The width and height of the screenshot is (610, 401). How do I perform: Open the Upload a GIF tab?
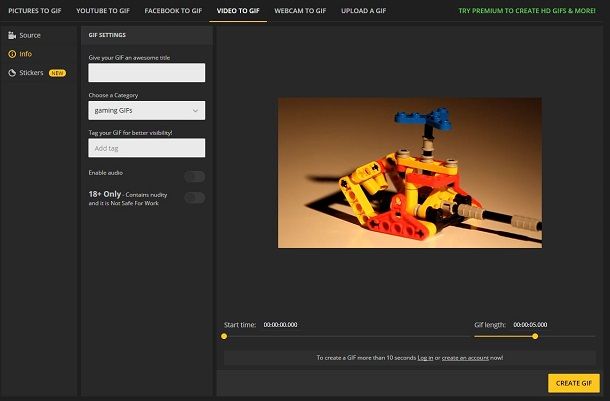pos(364,10)
